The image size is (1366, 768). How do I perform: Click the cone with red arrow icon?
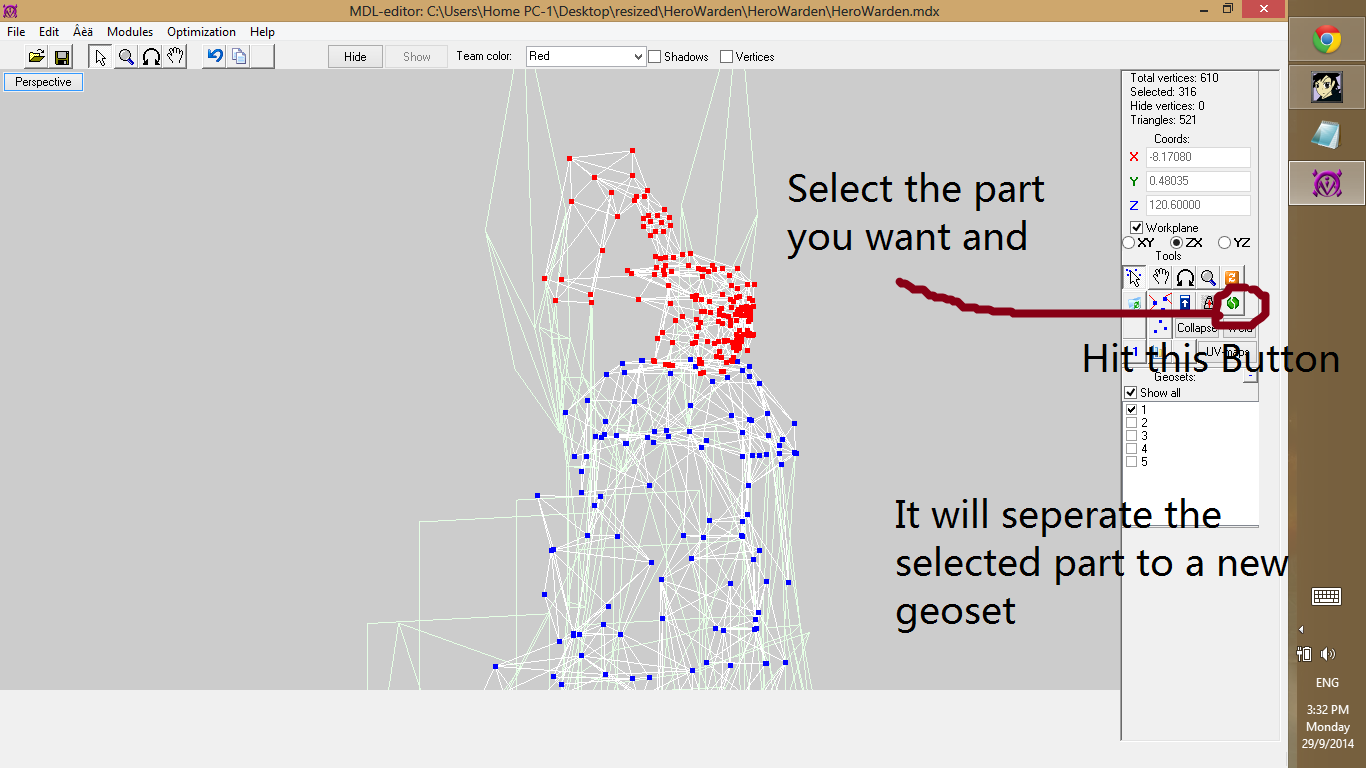pyautogui.click(x=1208, y=302)
